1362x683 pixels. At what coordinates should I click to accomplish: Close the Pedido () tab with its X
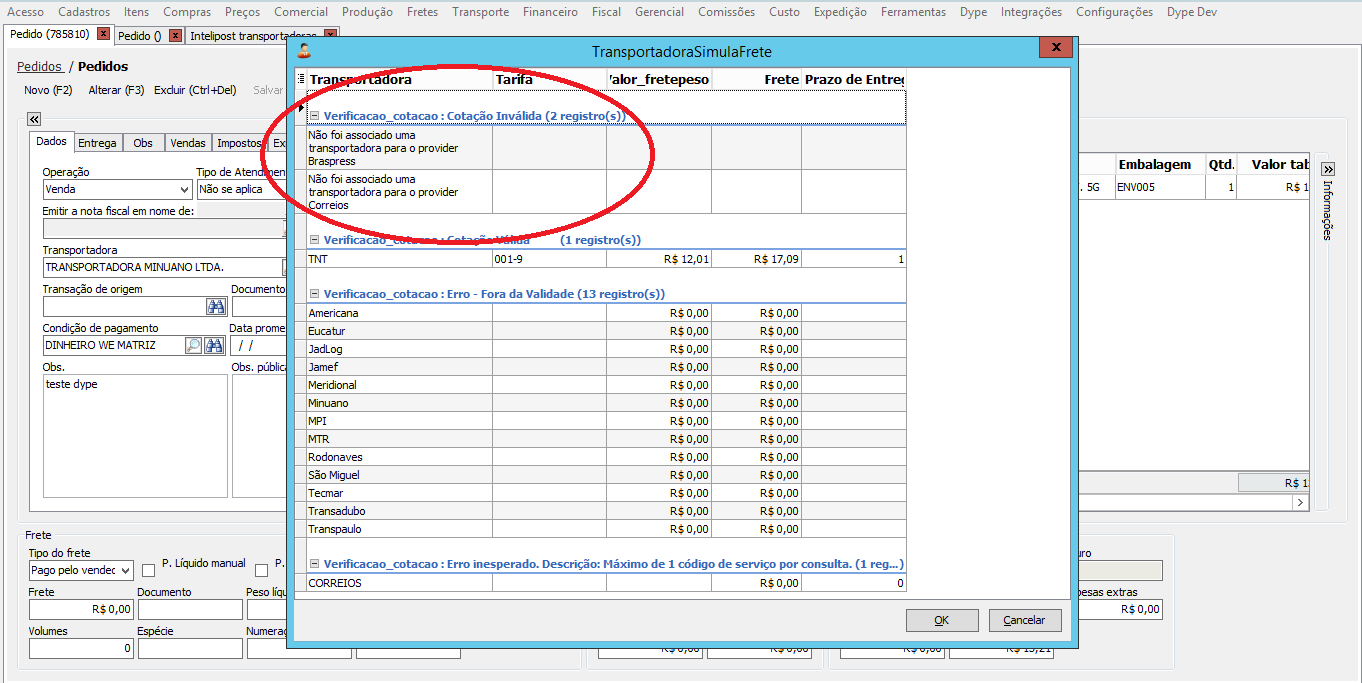click(x=176, y=35)
